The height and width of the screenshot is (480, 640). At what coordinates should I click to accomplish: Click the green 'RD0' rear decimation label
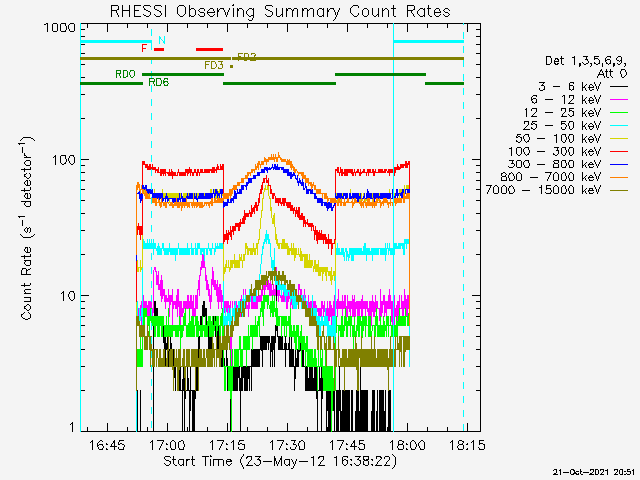(x=125, y=74)
